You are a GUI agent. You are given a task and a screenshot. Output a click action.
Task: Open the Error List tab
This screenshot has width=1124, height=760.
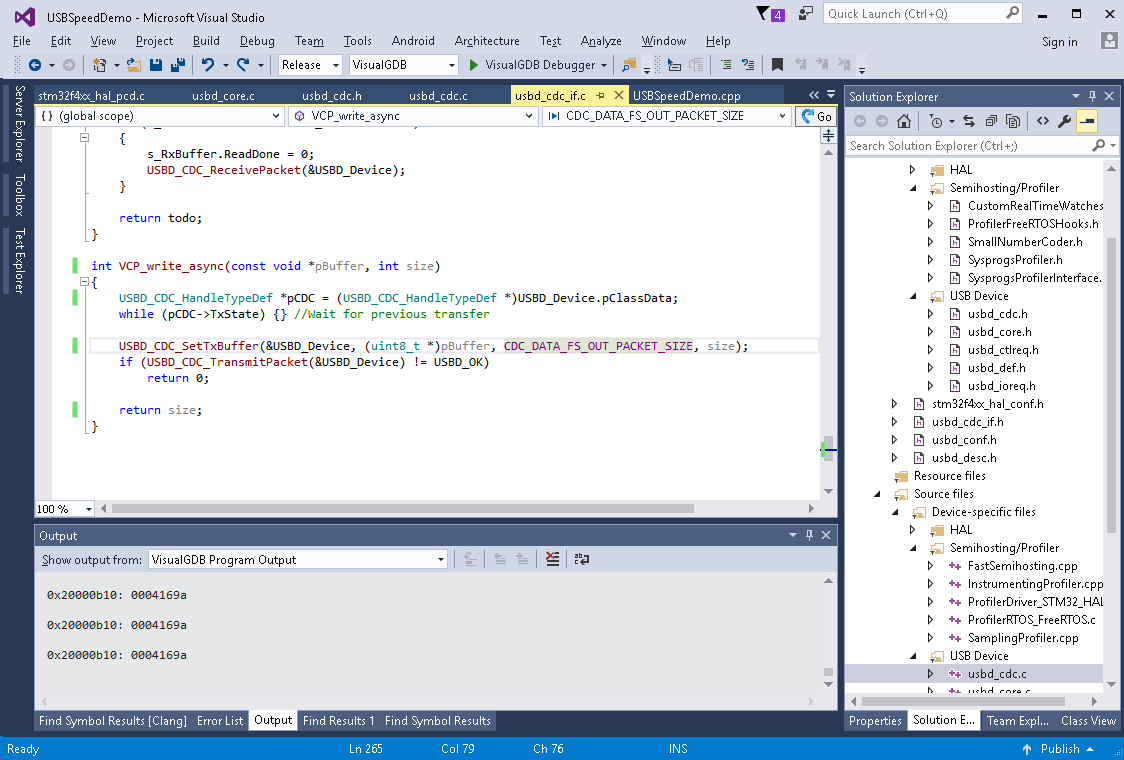(220, 721)
